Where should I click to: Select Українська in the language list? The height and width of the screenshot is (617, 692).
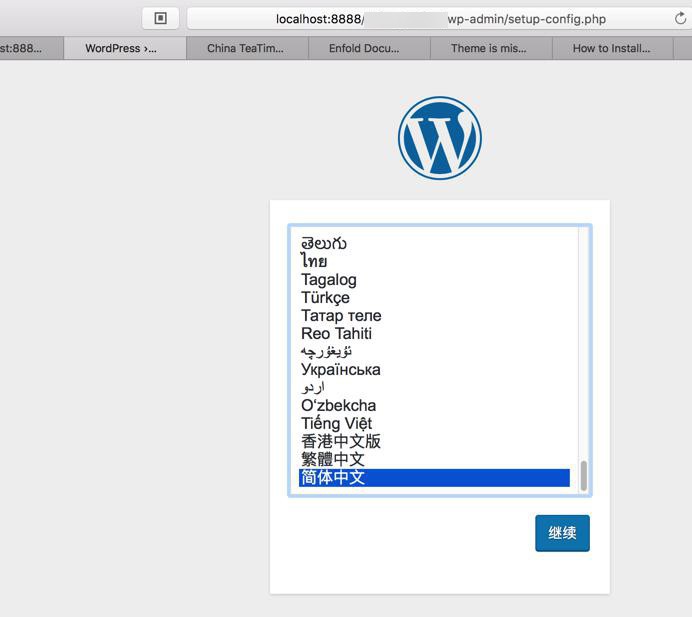pos(434,369)
